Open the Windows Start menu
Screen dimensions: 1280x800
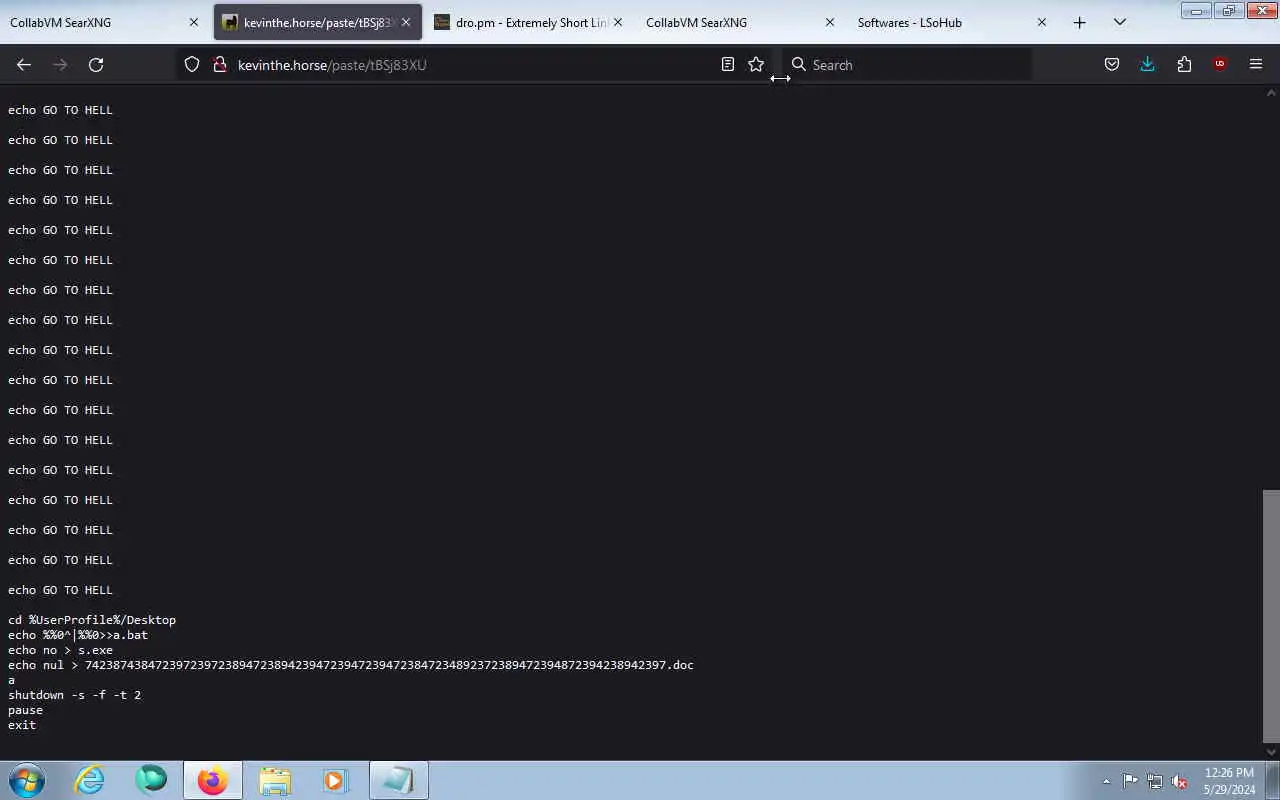tap(27, 780)
